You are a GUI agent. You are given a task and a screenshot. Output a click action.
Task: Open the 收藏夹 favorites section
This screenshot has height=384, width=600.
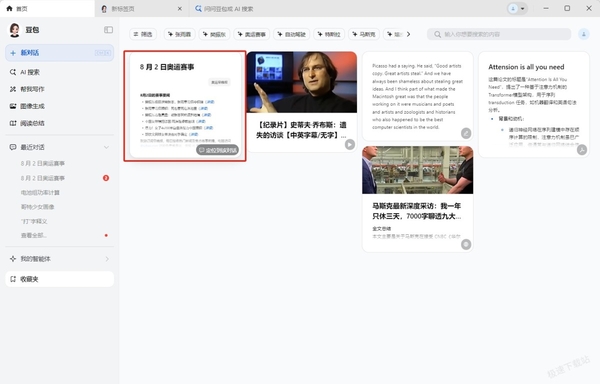pos(59,279)
